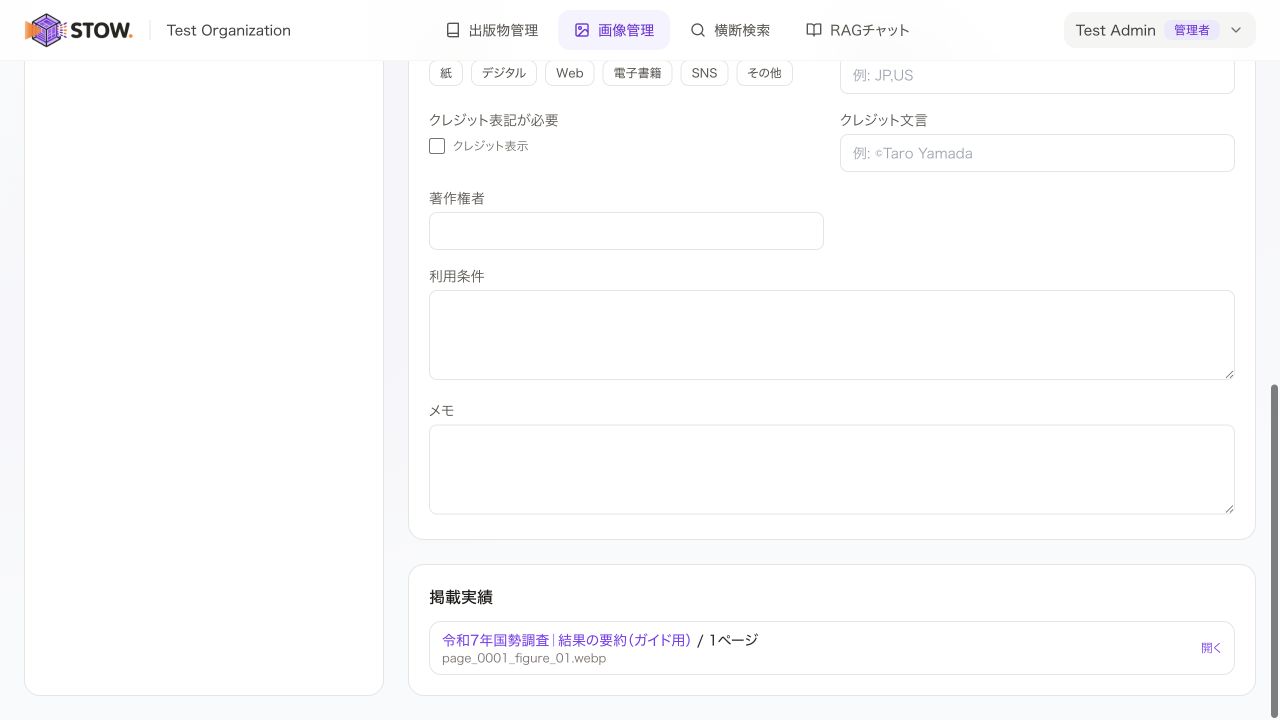Enable the クレジット表示 checkbox
Image resolution: width=1280 pixels, height=720 pixels.
437,146
